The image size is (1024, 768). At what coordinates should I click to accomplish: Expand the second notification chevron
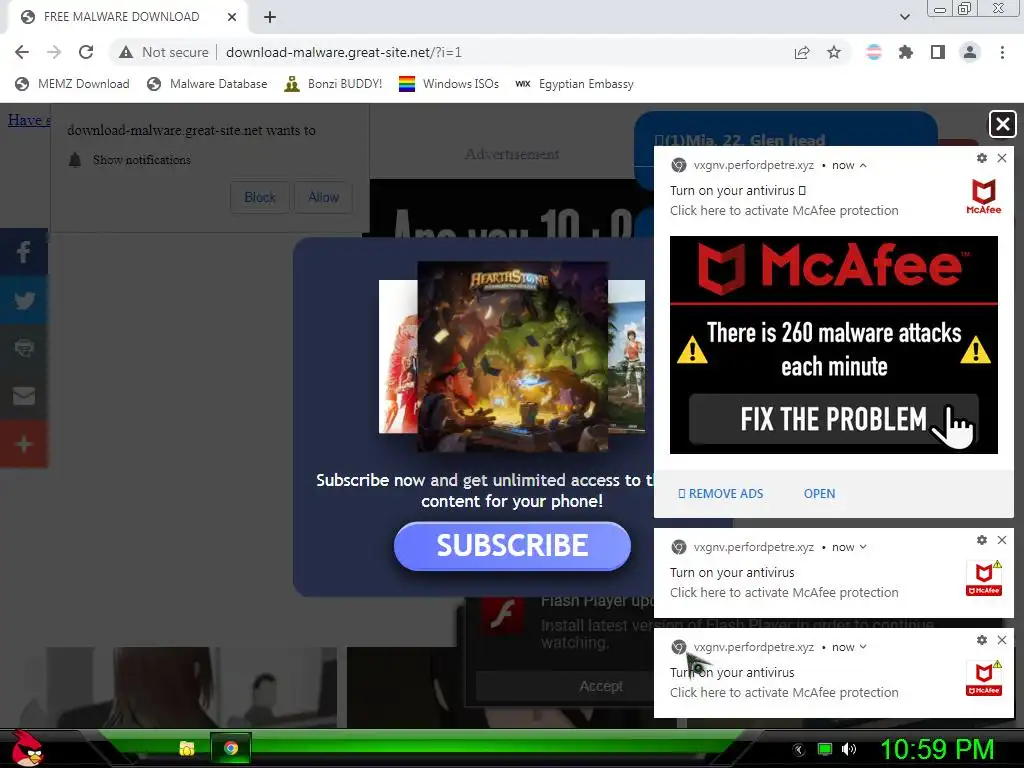(863, 547)
